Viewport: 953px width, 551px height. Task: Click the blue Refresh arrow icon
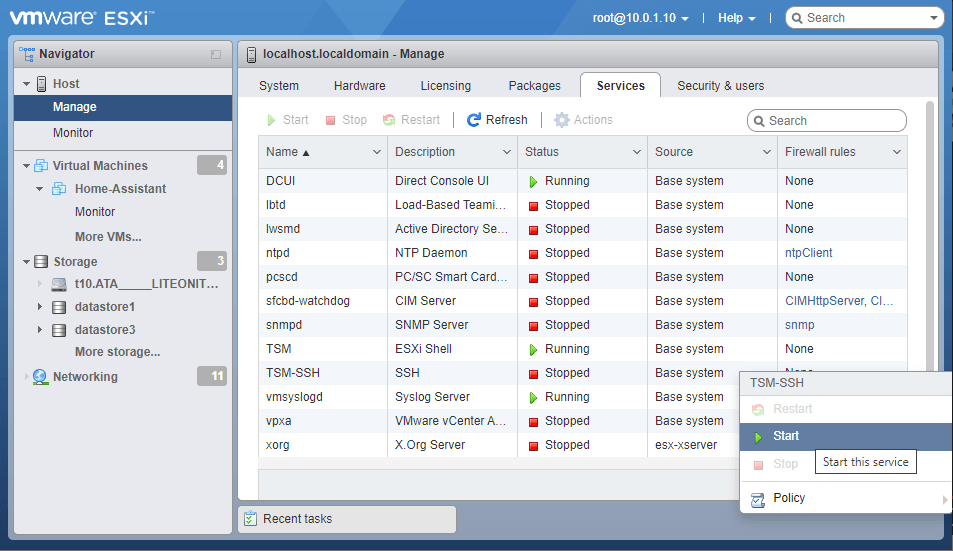coord(473,120)
